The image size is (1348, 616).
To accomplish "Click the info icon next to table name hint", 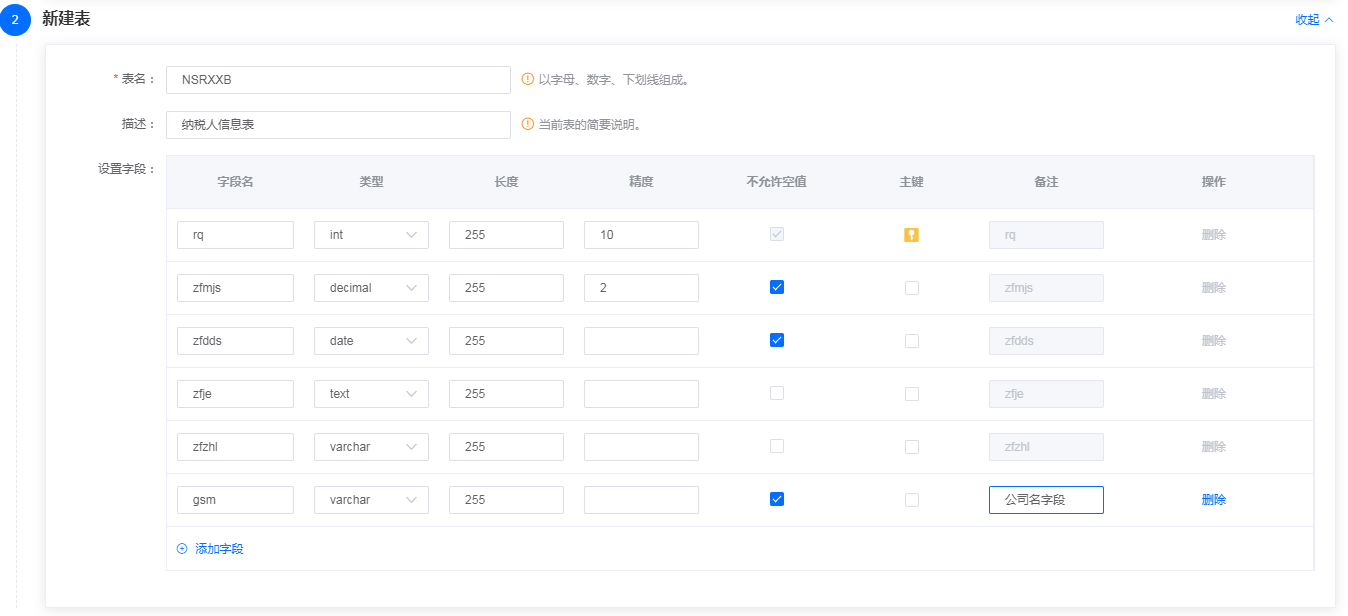I will click(528, 79).
